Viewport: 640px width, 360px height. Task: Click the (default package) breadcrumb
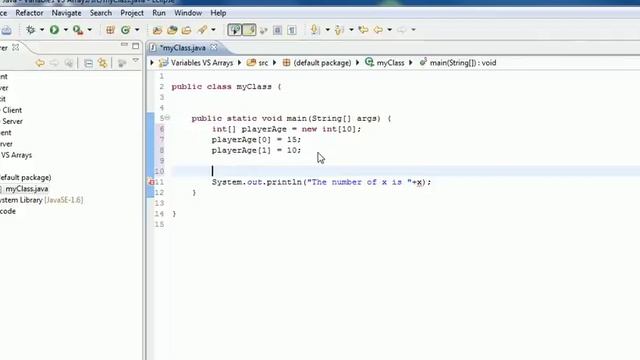pyautogui.click(x=322, y=63)
